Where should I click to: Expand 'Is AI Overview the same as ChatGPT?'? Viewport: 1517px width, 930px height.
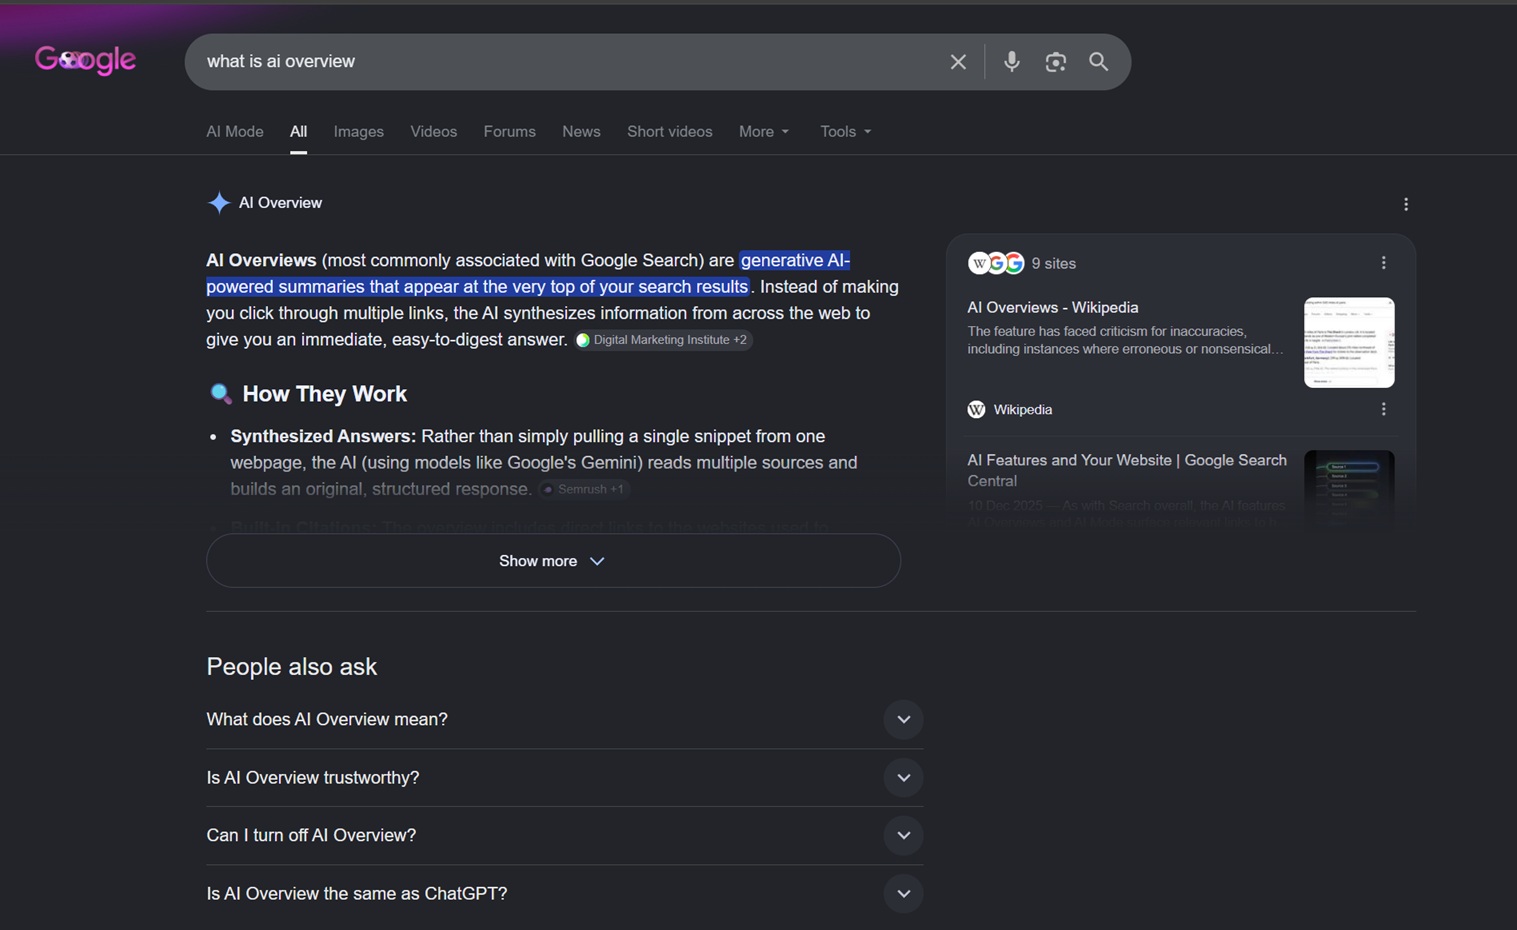click(x=564, y=894)
